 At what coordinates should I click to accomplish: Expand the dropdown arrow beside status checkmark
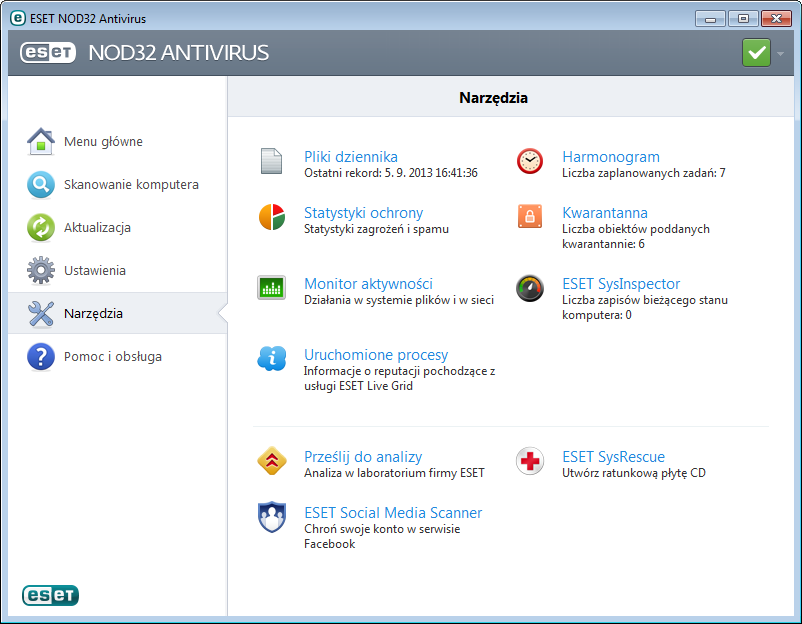click(x=781, y=53)
